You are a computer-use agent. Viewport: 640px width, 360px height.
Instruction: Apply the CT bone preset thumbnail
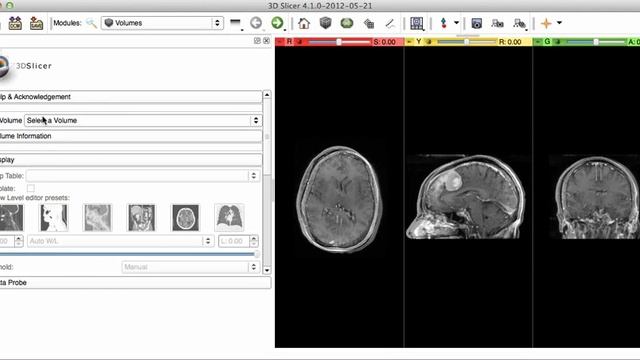click(11, 218)
